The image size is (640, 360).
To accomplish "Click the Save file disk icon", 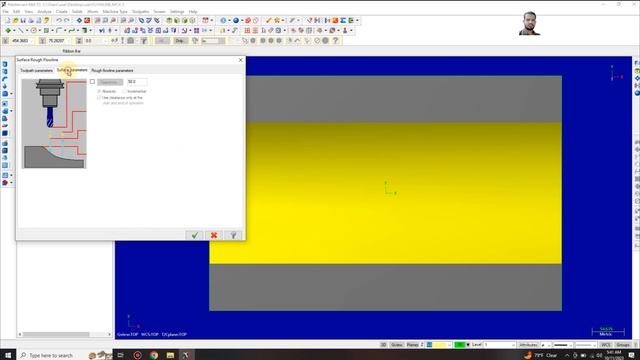I will click(23, 20).
